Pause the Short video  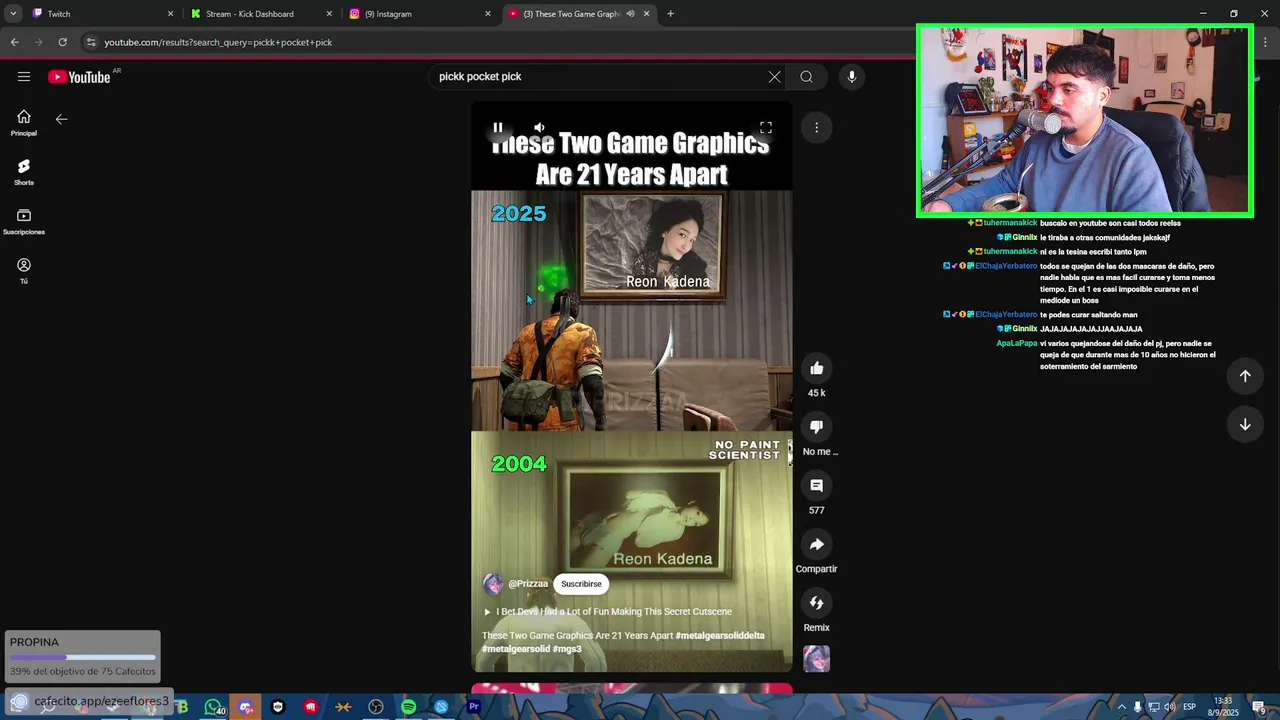point(497,127)
